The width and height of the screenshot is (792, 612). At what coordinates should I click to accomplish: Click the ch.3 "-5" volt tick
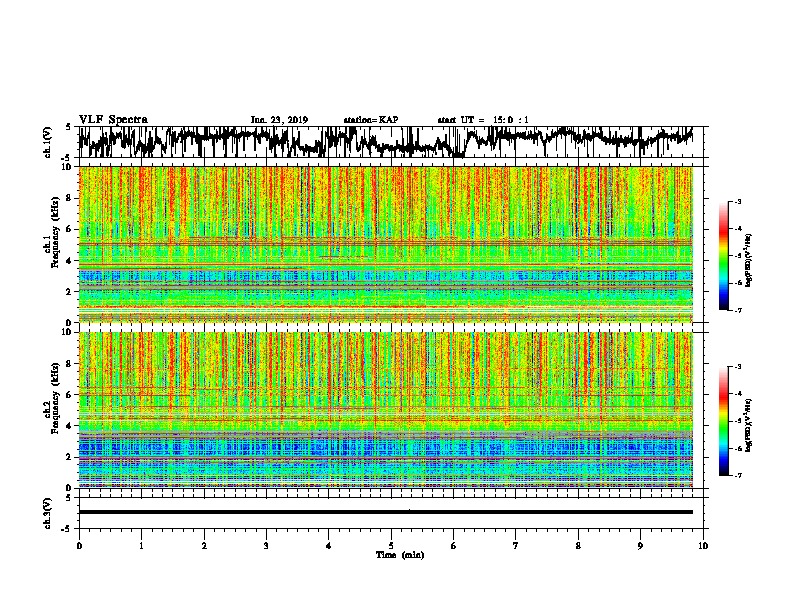click(x=67, y=529)
